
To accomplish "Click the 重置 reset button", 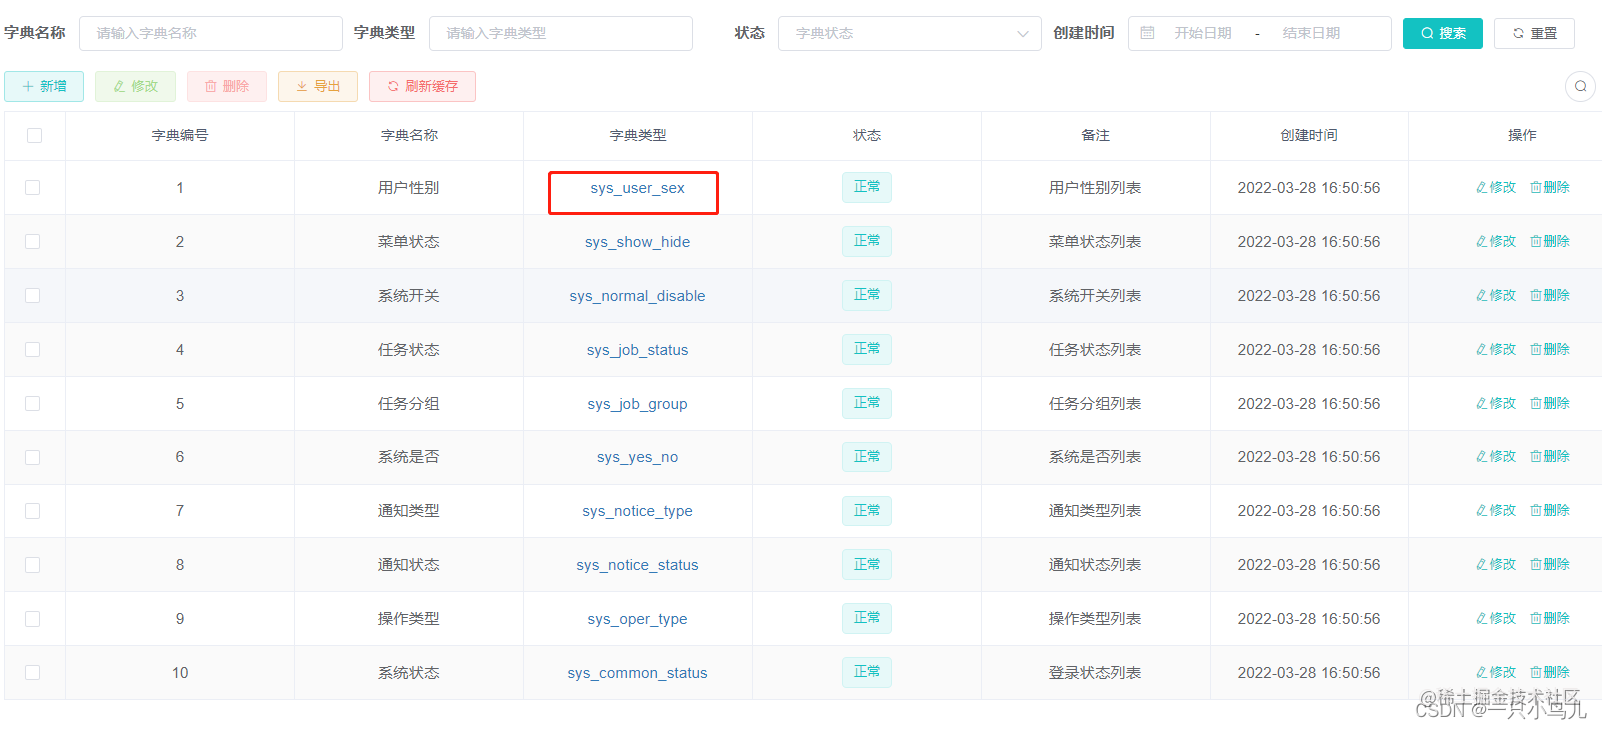I will click(x=1534, y=33).
